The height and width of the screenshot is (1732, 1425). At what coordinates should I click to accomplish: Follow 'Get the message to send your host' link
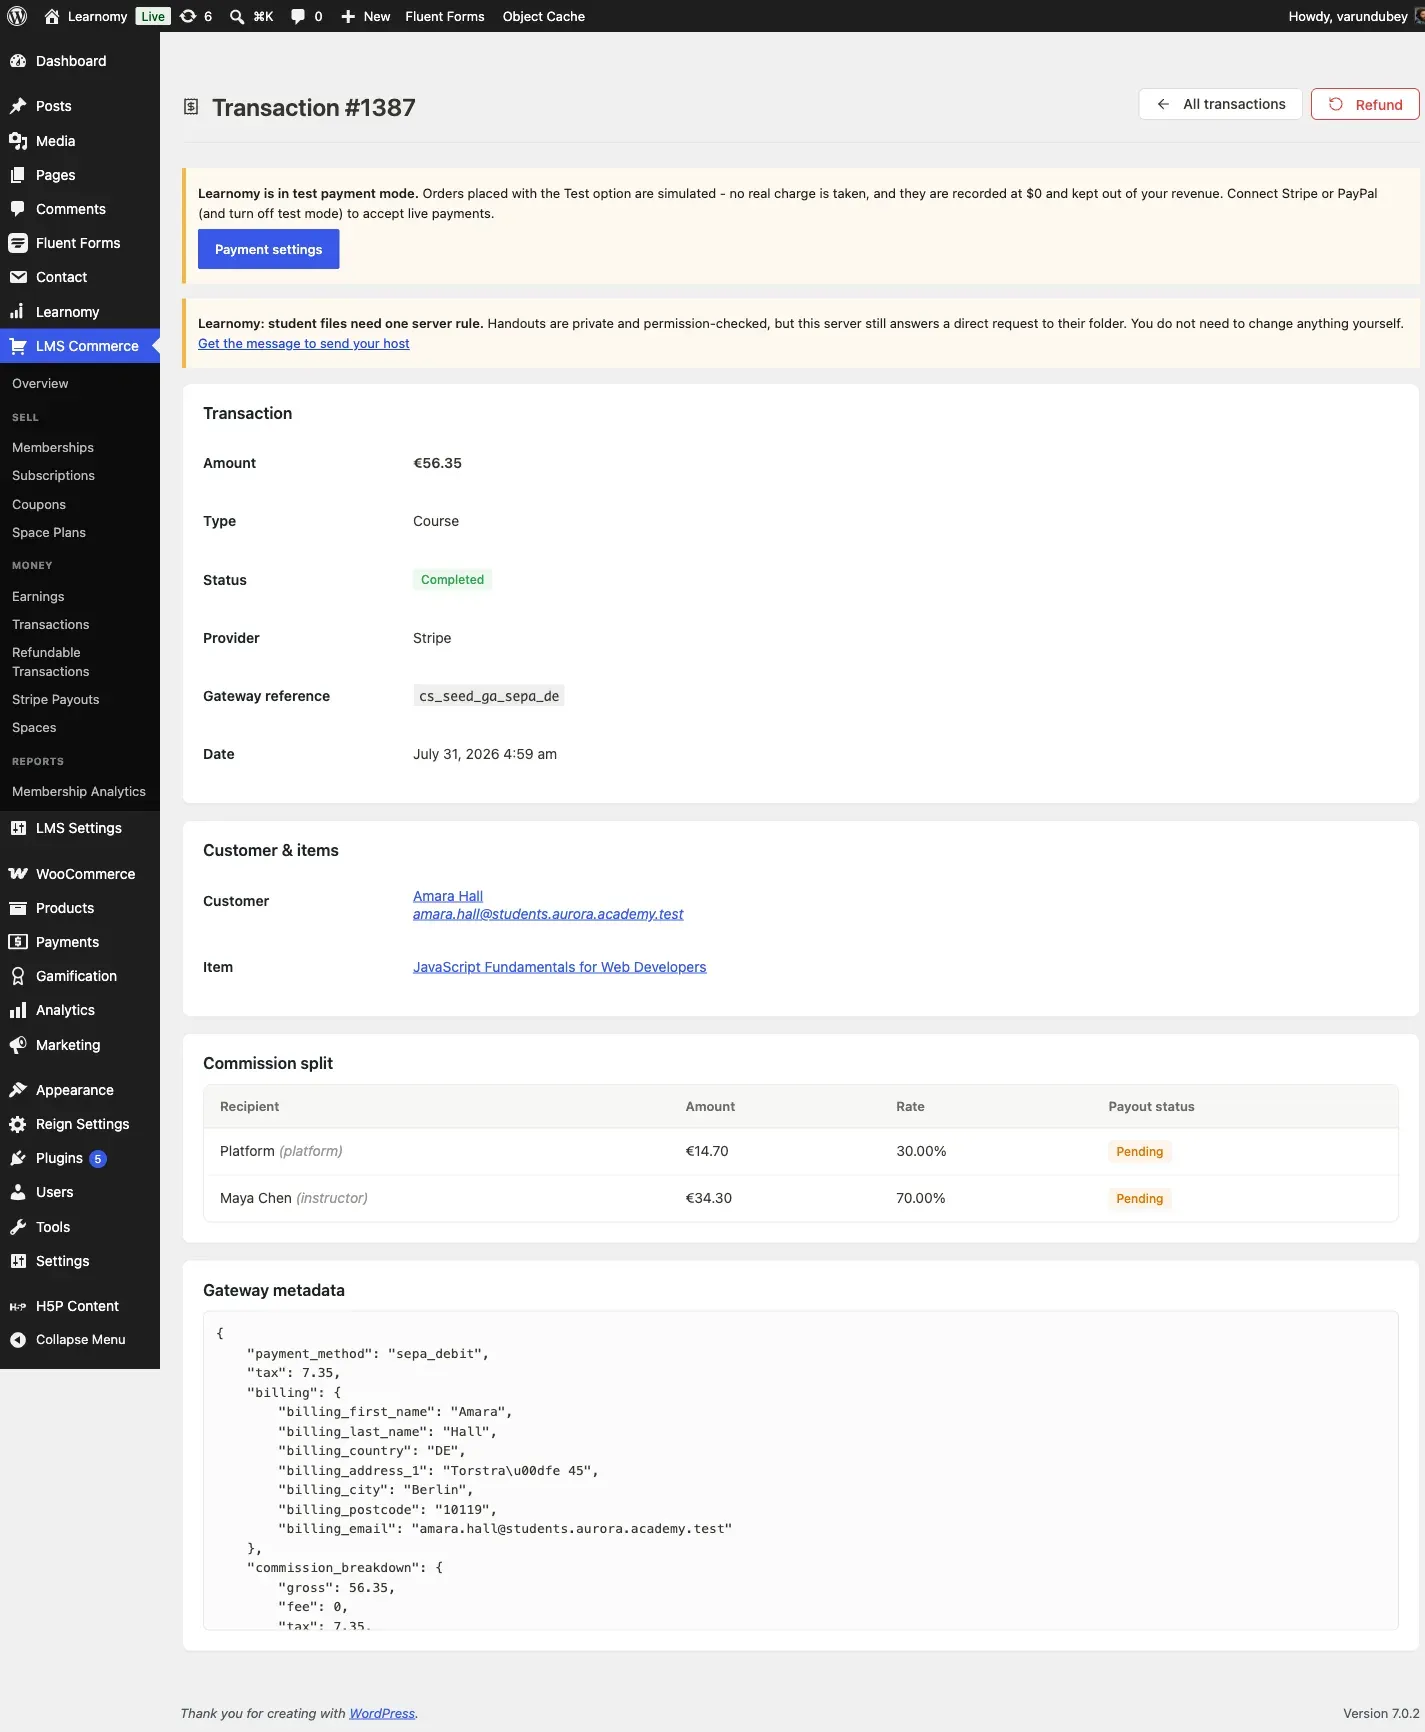304,343
